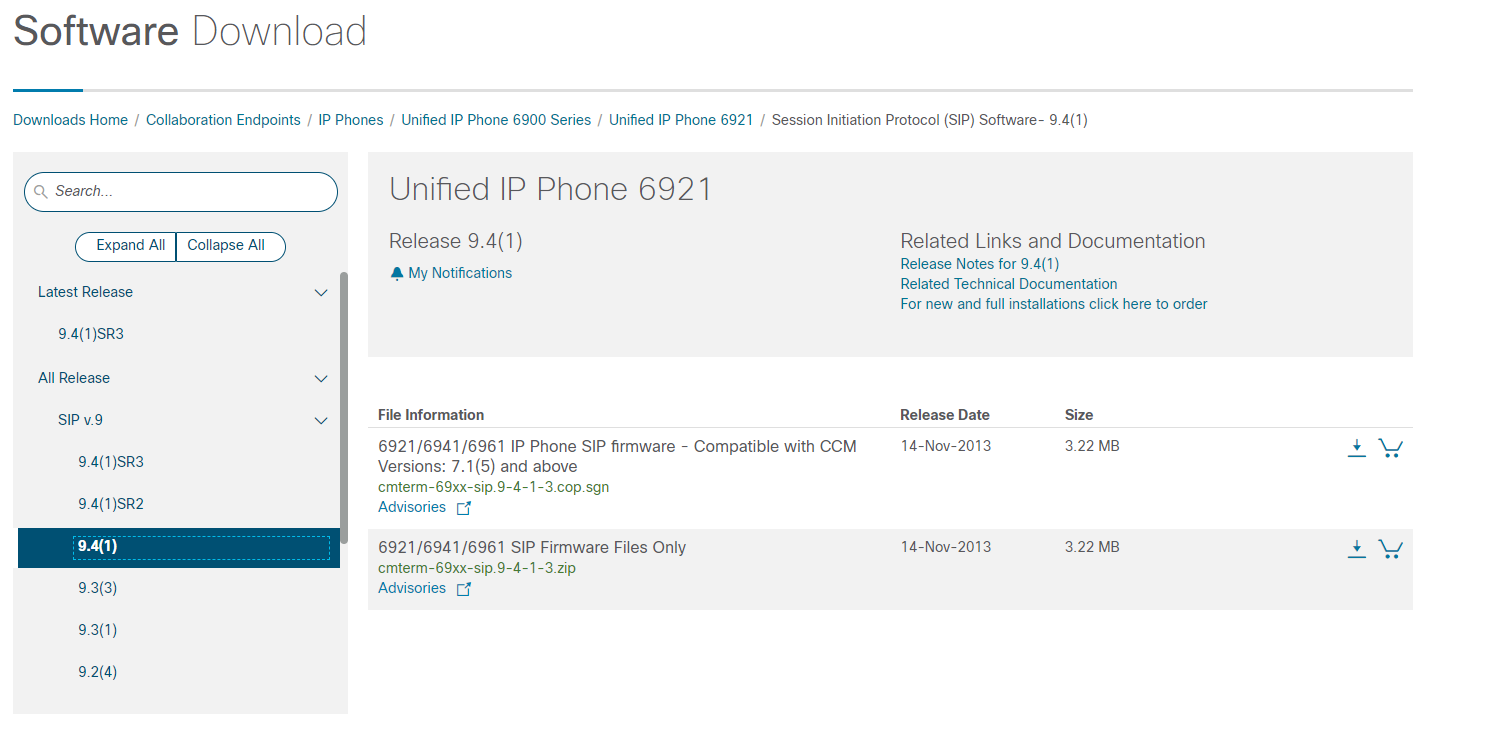This screenshot has width=1497, height=732.
Task: Click the SIP v.9 label
Action: pyautogui.click(x=81, y=420)
